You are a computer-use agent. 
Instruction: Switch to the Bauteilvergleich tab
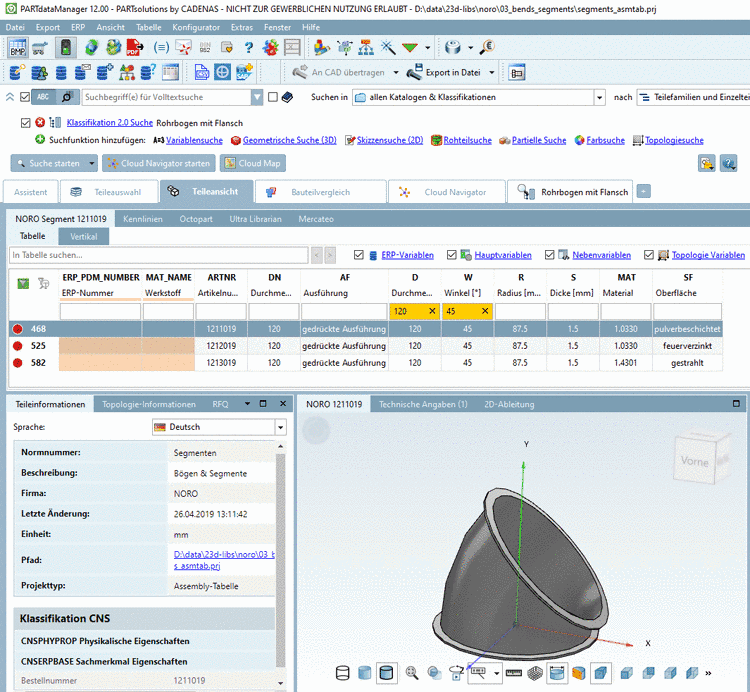tap(320, 192)
